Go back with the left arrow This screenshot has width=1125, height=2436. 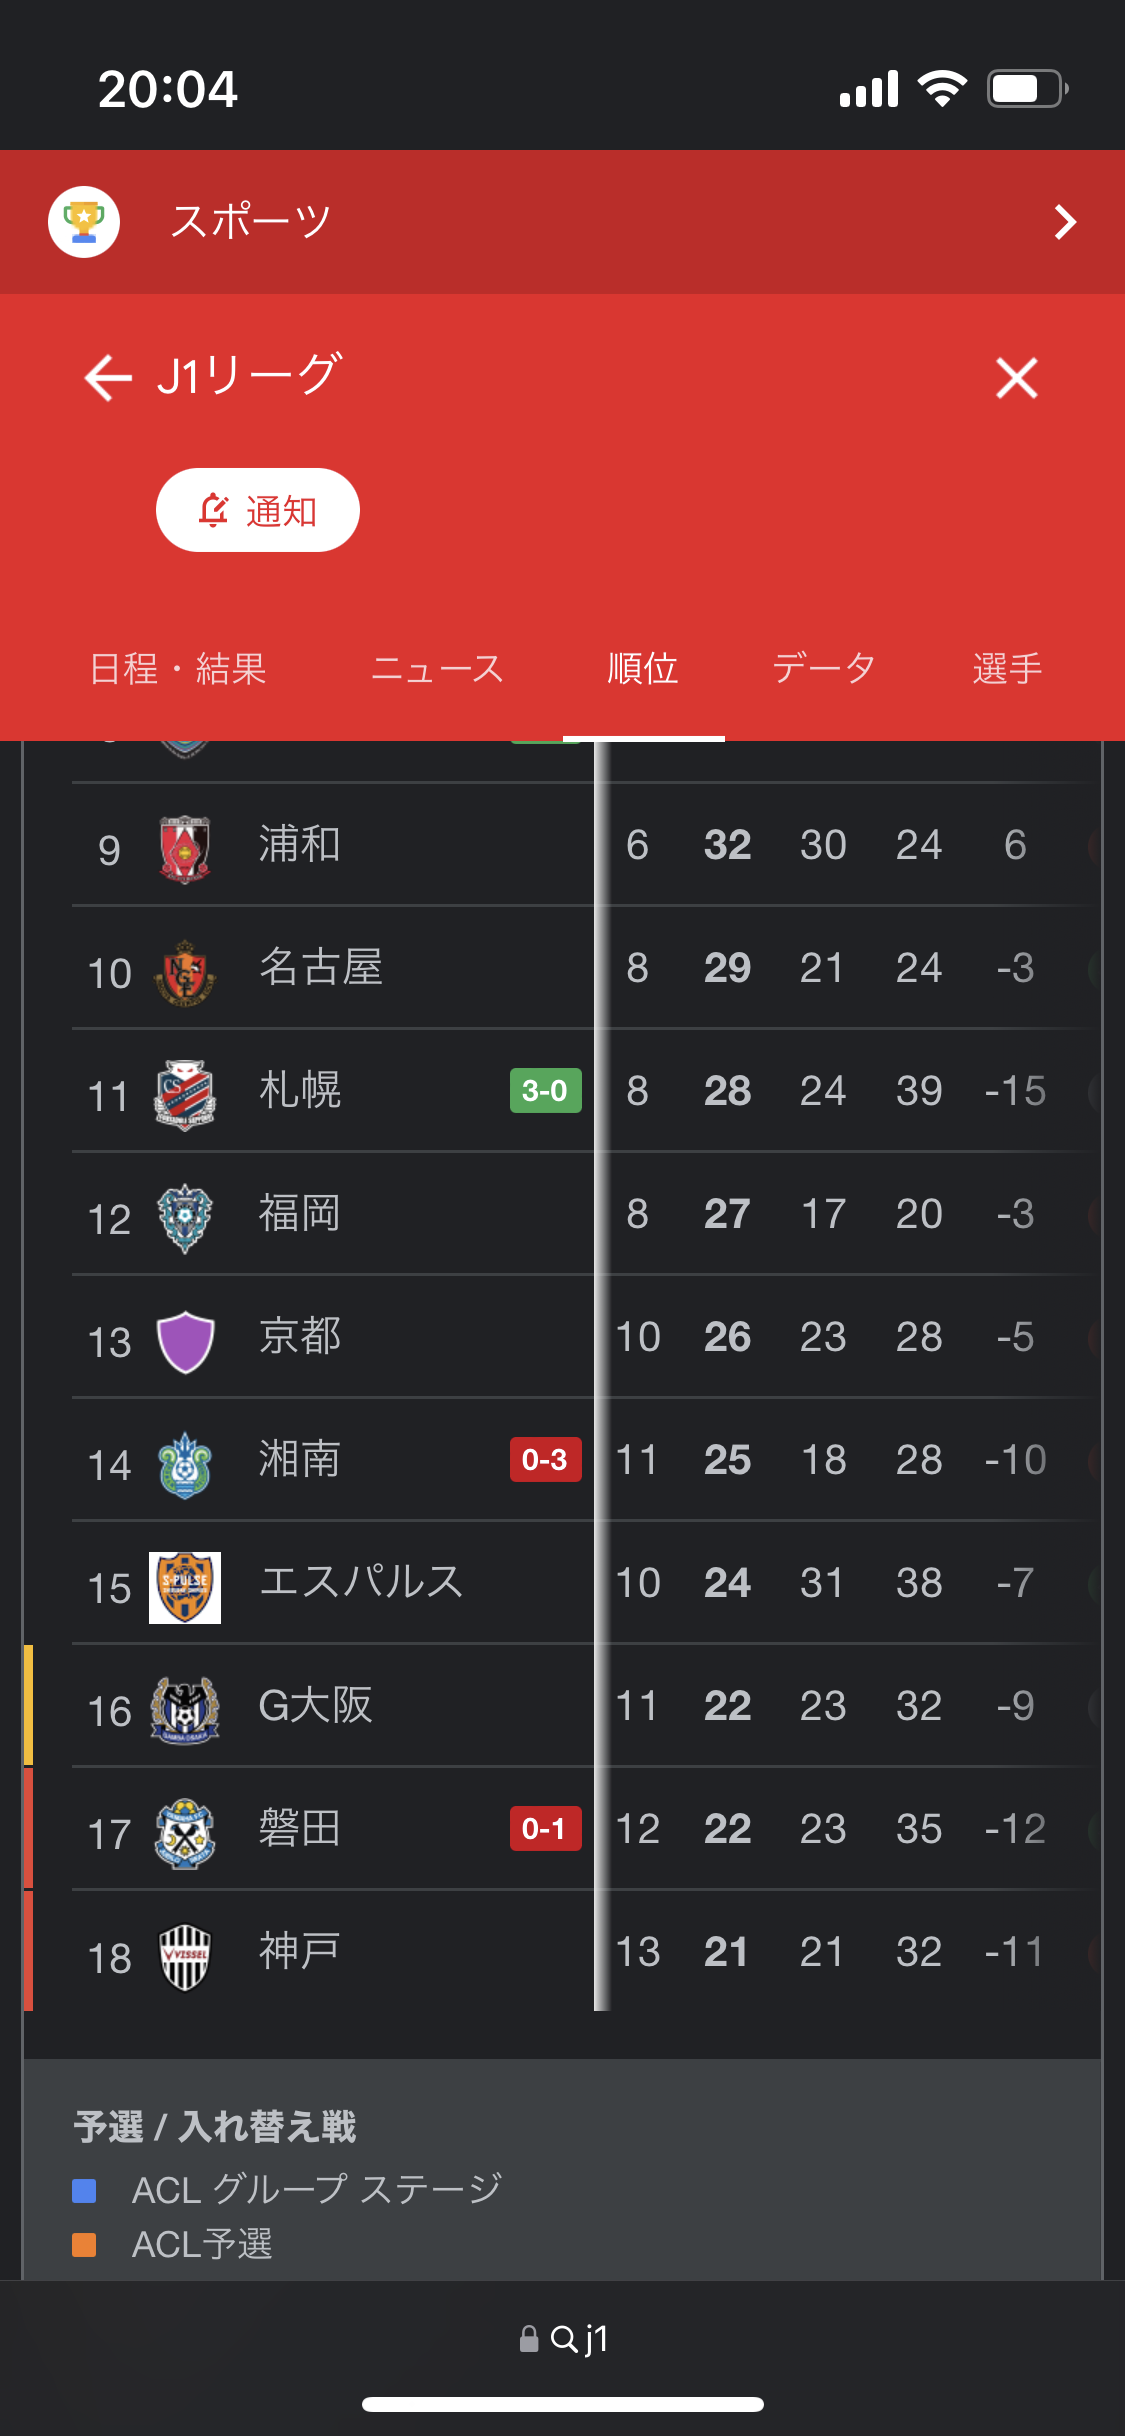click(108, 378)
